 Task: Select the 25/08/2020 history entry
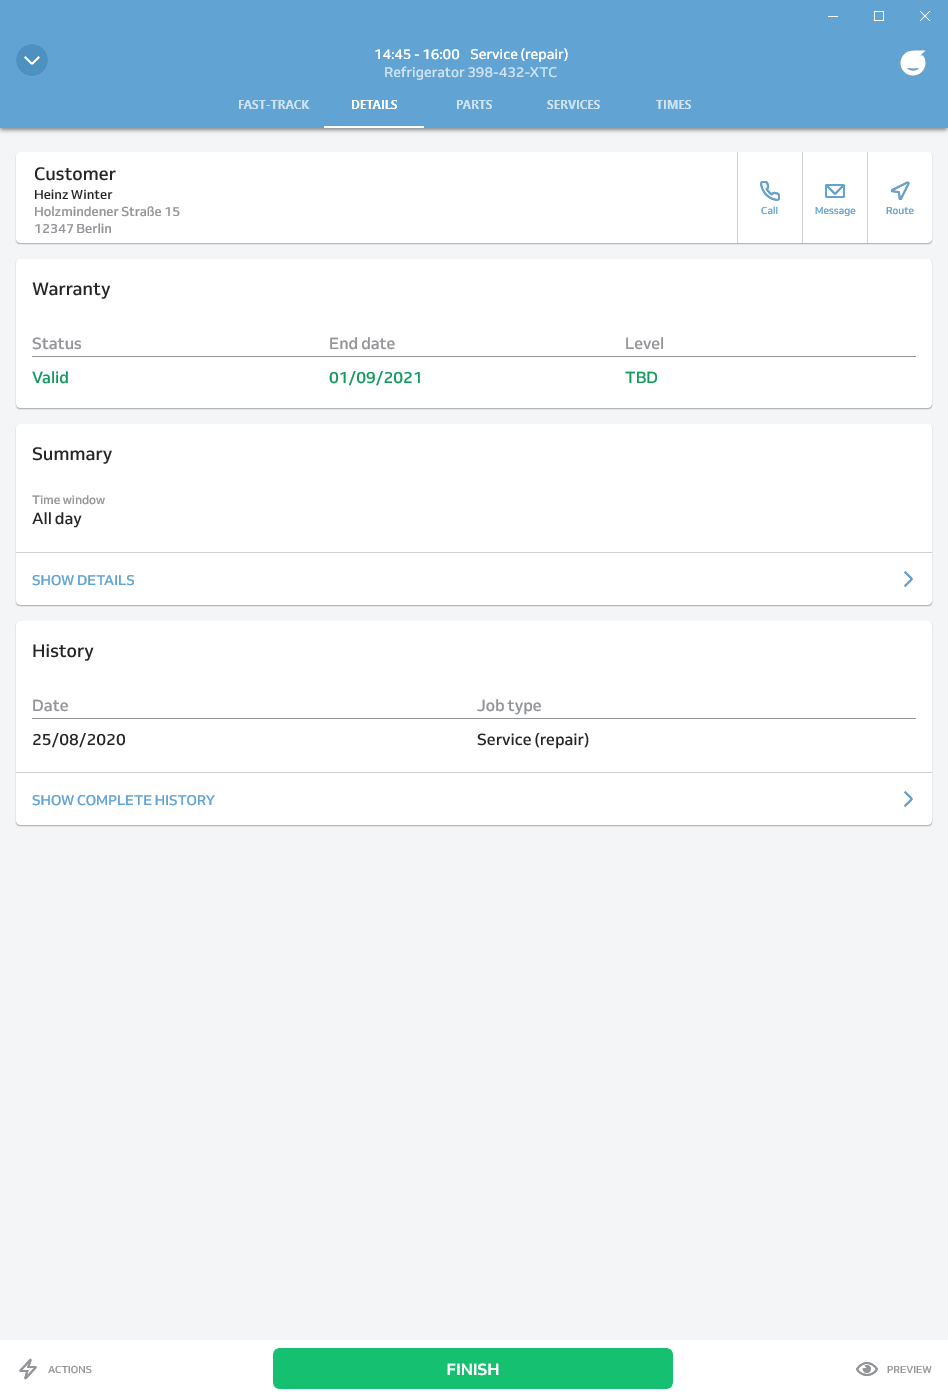pyautogui.click(x=79, y=740)
